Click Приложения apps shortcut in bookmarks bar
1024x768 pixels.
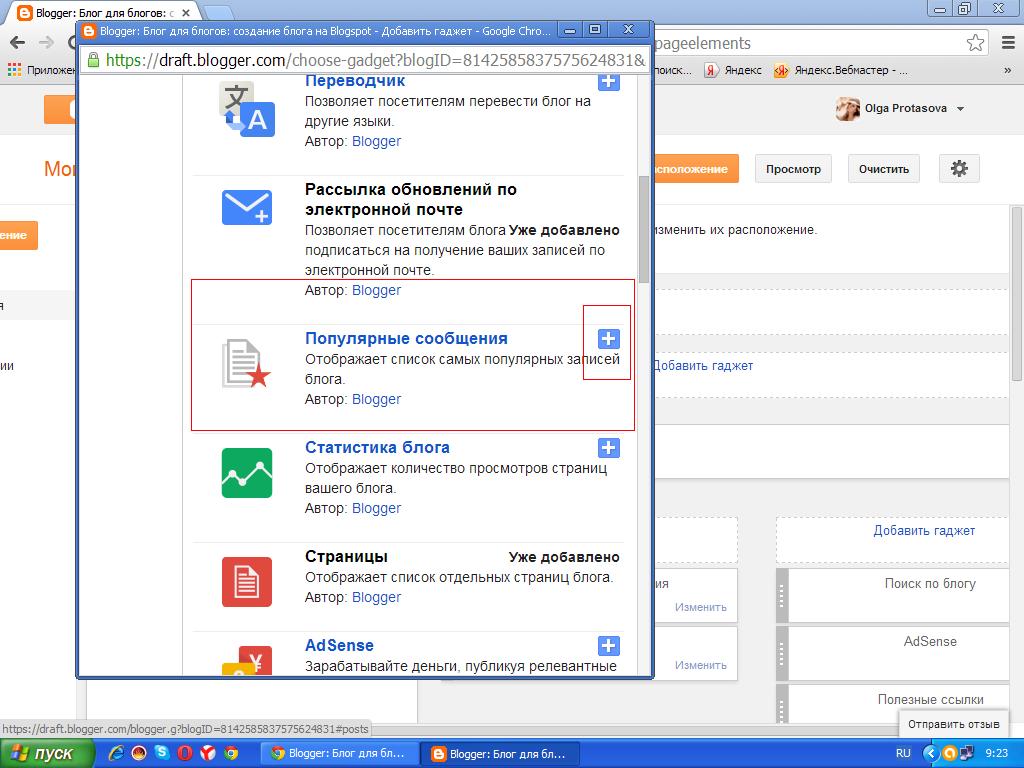[x=41, y=70]
